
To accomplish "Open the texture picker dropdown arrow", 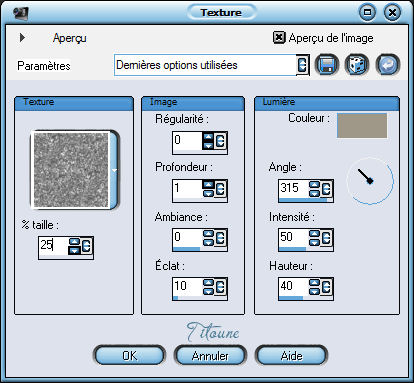I will coord(114,170).
